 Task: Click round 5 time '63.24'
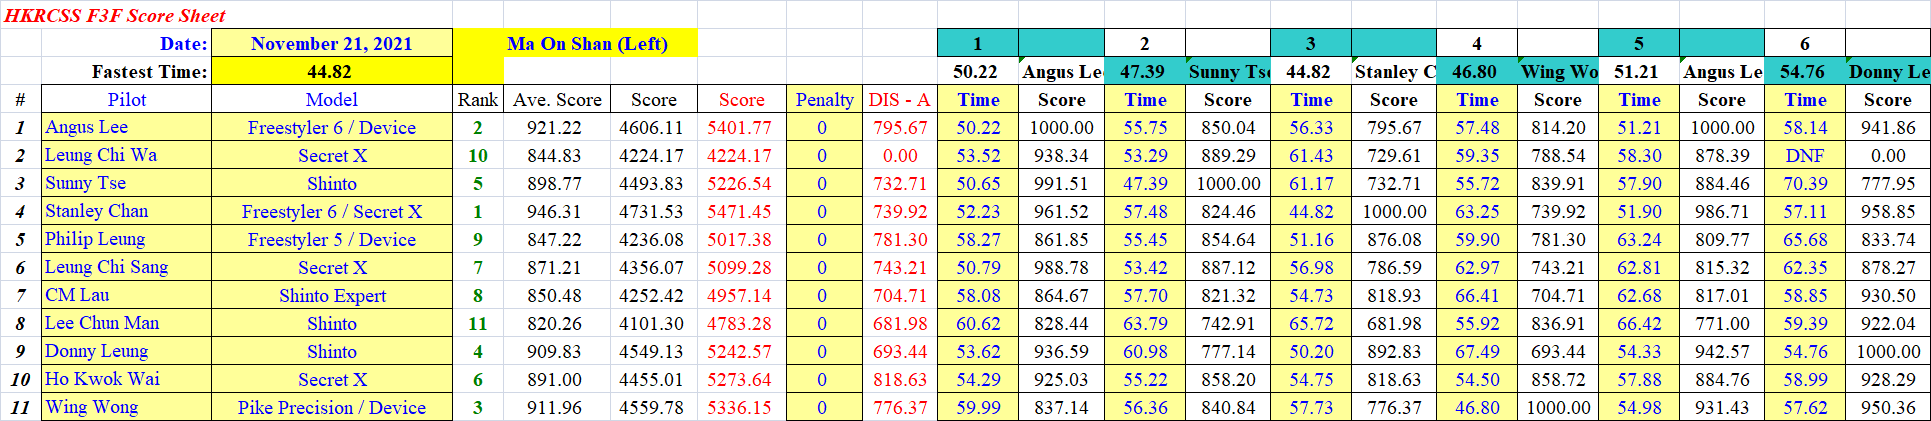pyautogui.click(x=1639, y=239)
